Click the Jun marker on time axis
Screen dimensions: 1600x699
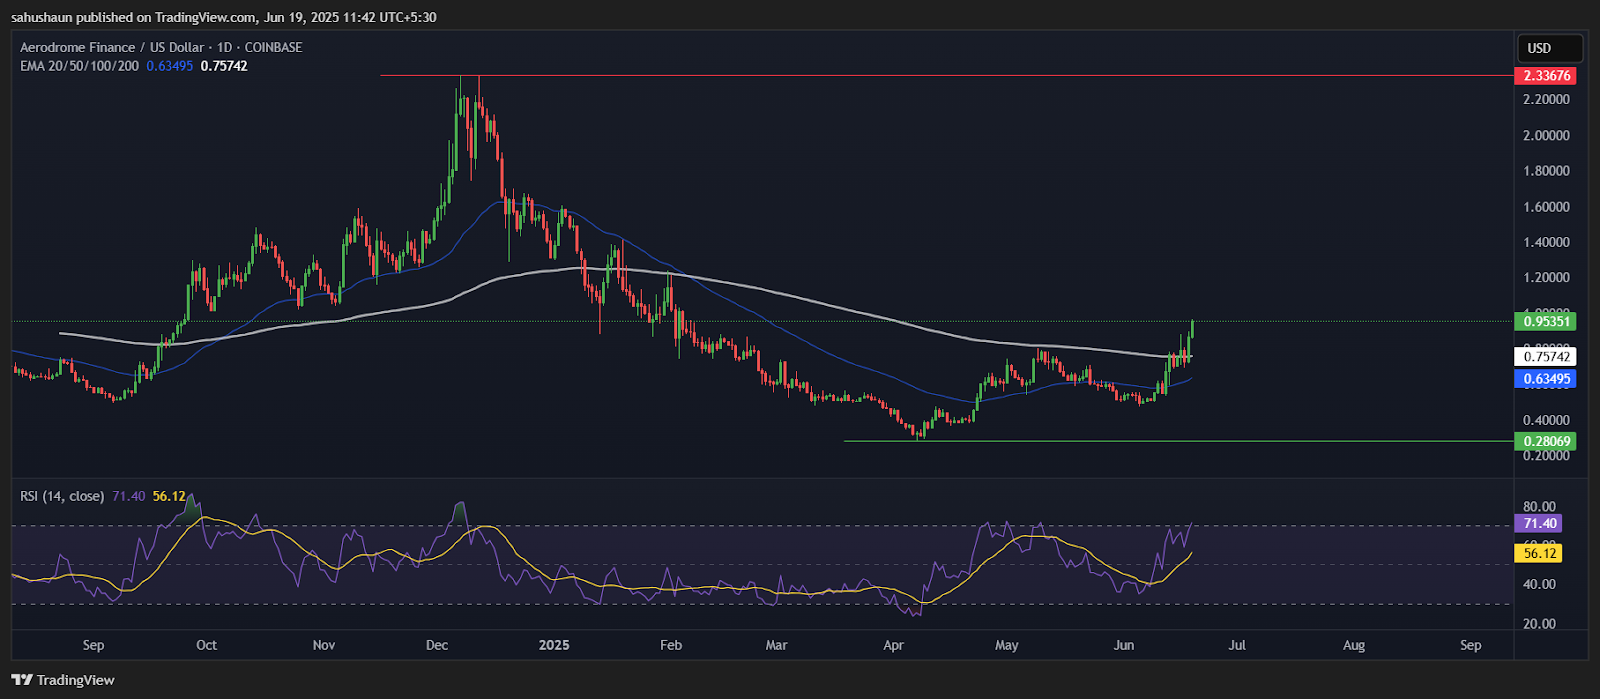point(1124,645)
